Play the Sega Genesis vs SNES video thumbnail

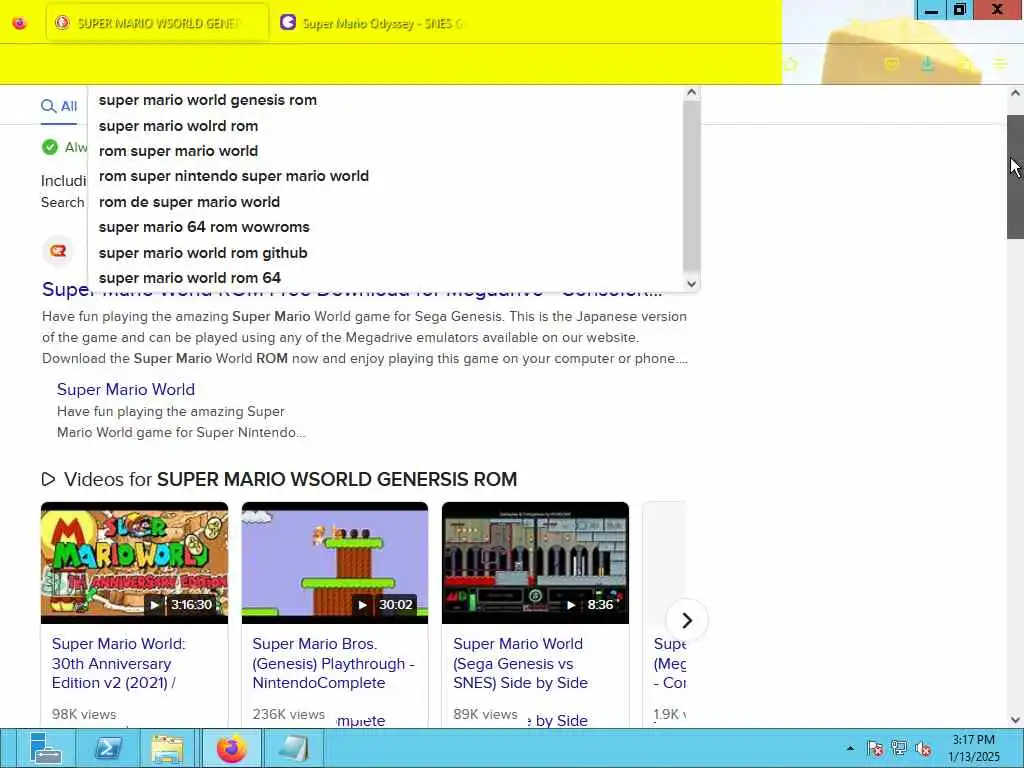(536, 563)
